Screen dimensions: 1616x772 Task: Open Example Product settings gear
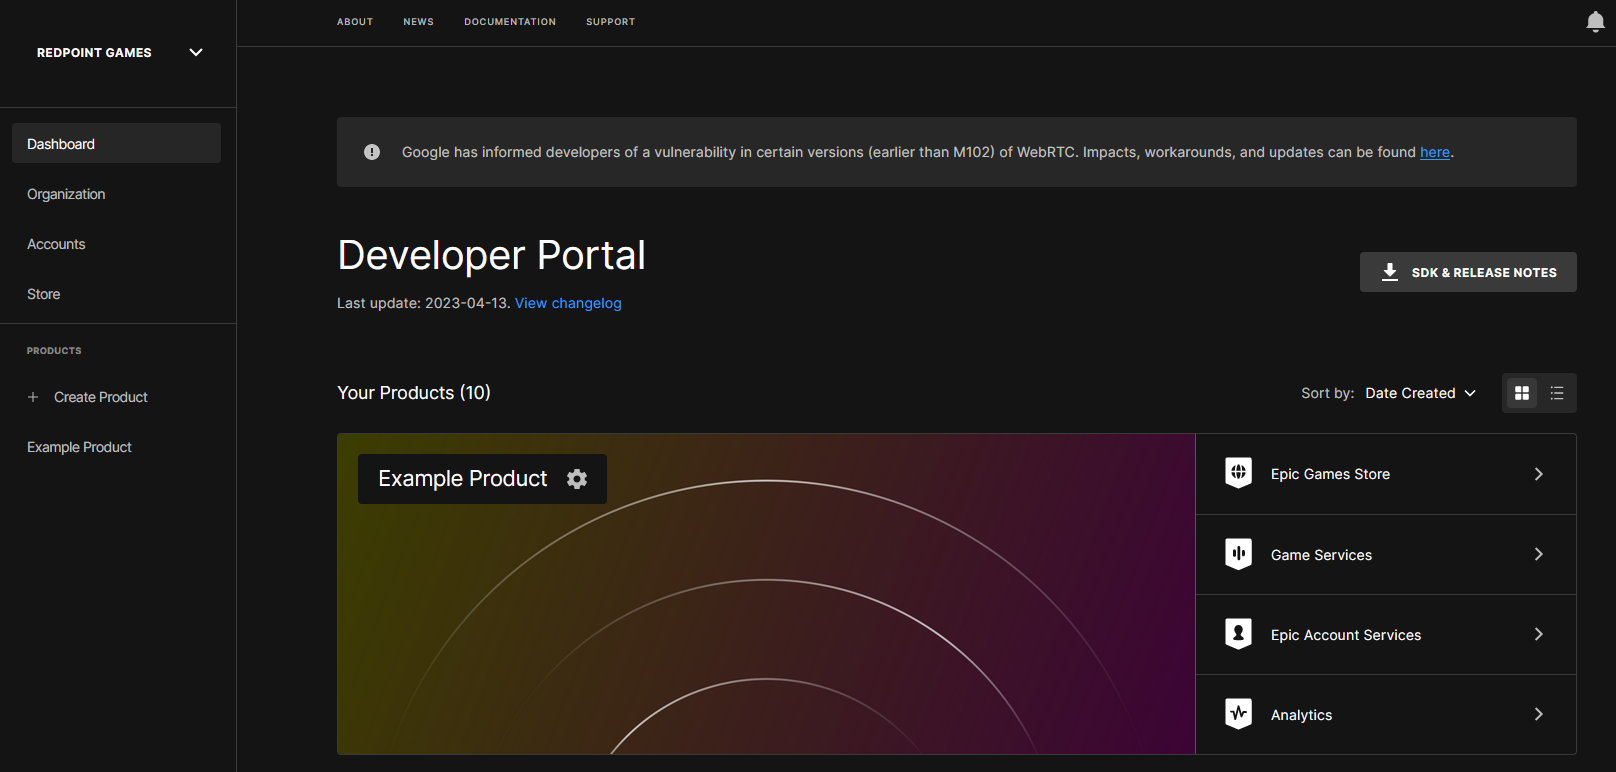pos(577,479)
